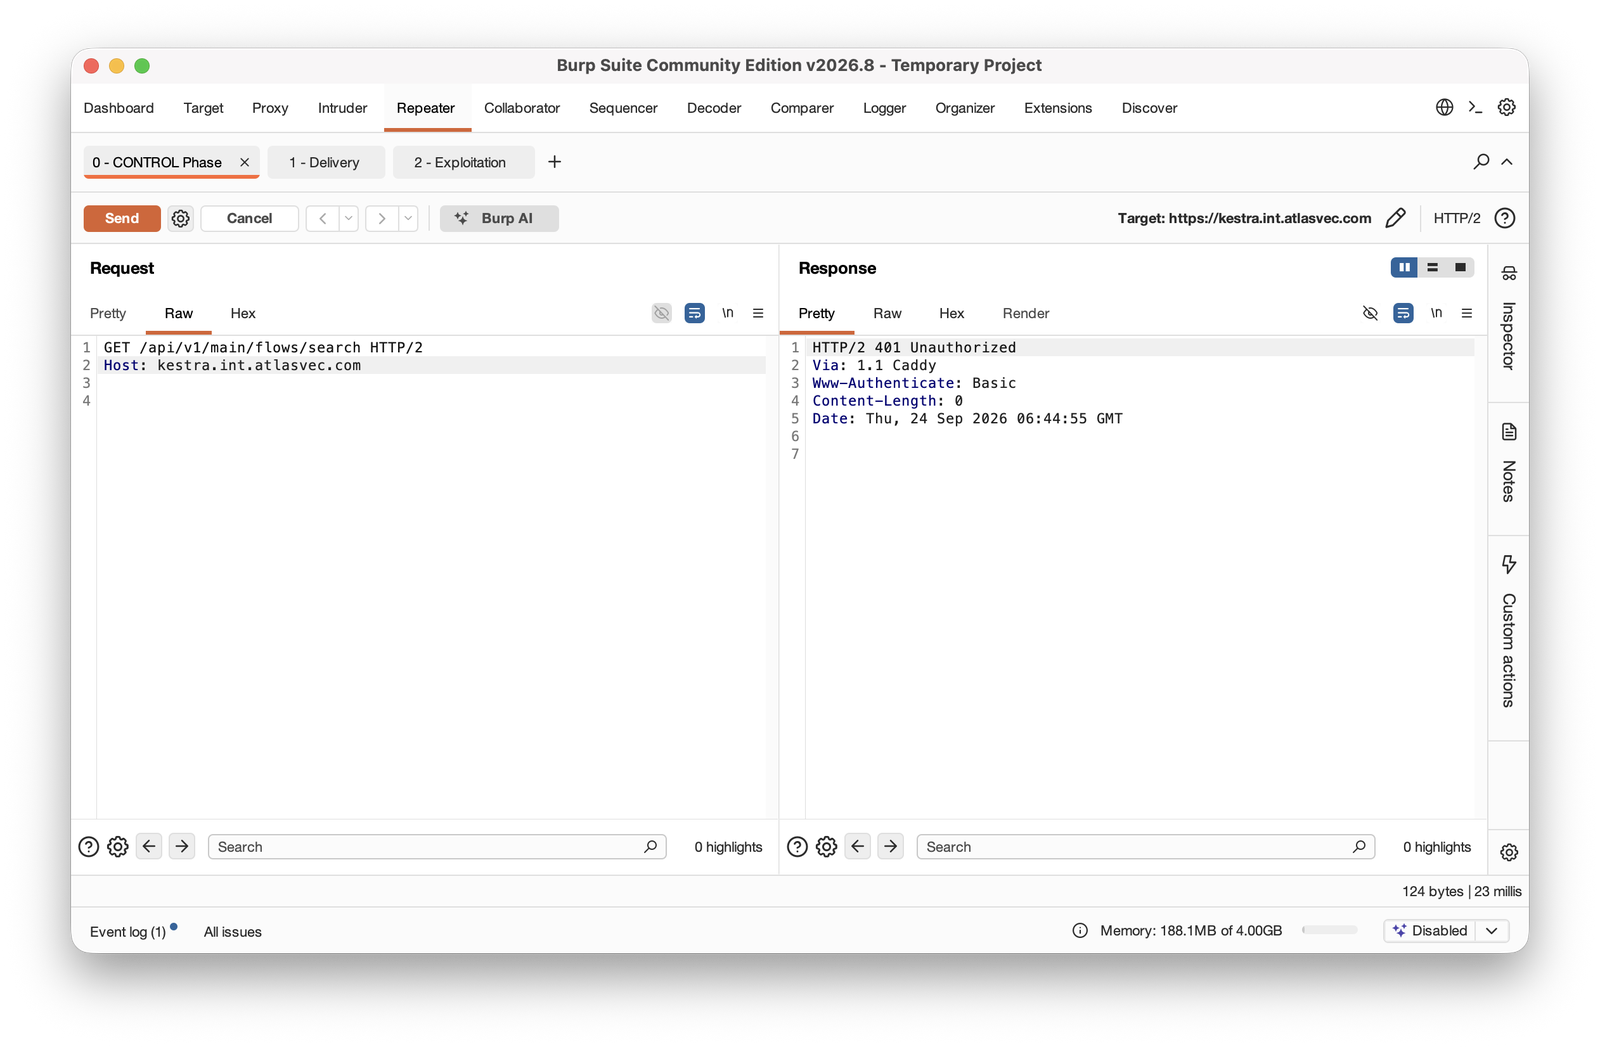Open the Response search settings gear

click(x=826, y=847)
